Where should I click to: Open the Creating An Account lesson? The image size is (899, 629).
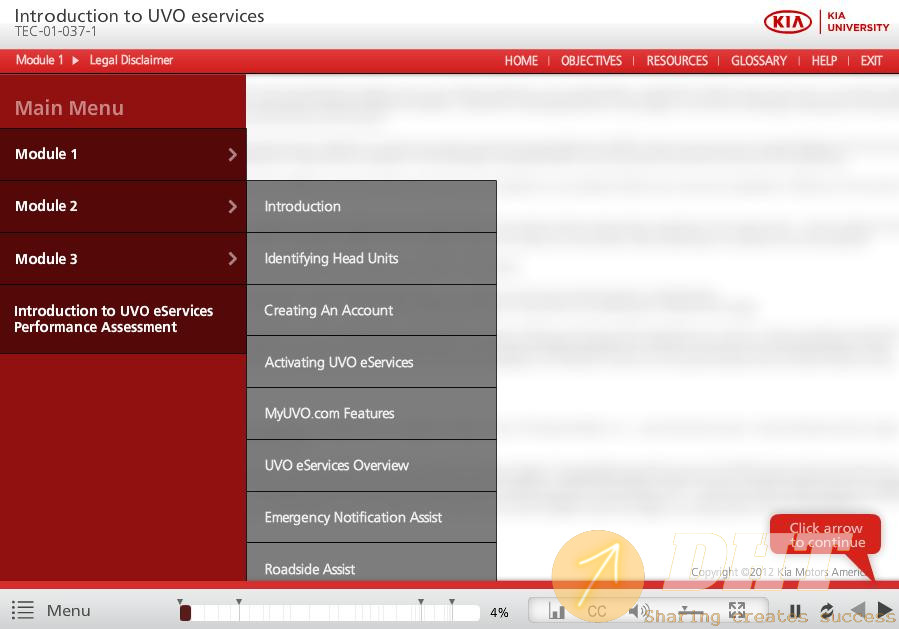point(372,310)
